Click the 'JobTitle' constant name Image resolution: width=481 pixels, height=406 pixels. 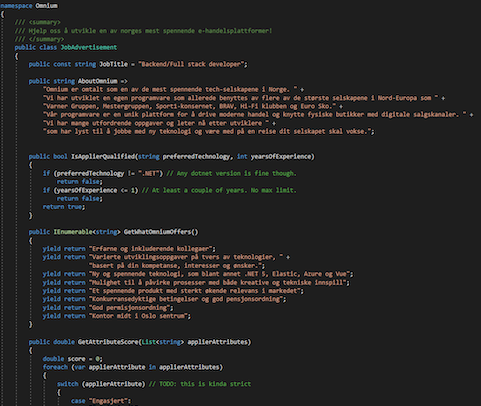click(113, 64)
